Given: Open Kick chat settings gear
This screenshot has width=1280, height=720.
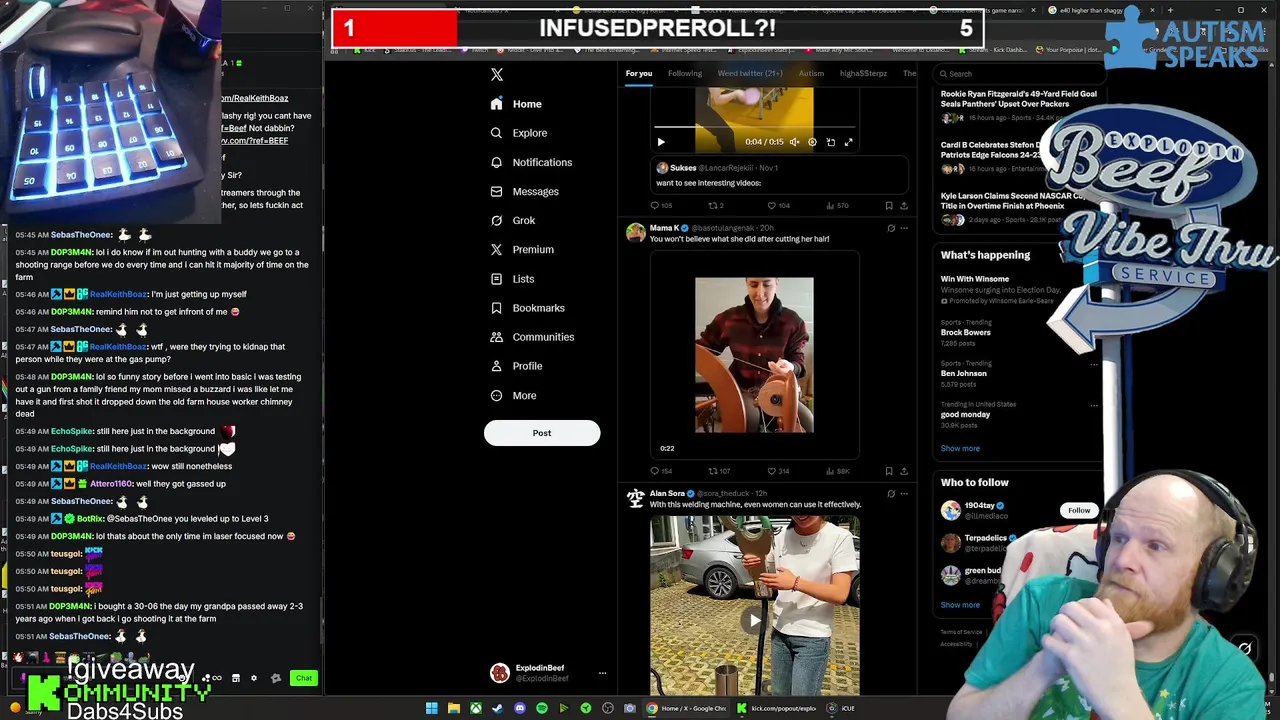Looking at the screenshot, I should pos(253,678).
